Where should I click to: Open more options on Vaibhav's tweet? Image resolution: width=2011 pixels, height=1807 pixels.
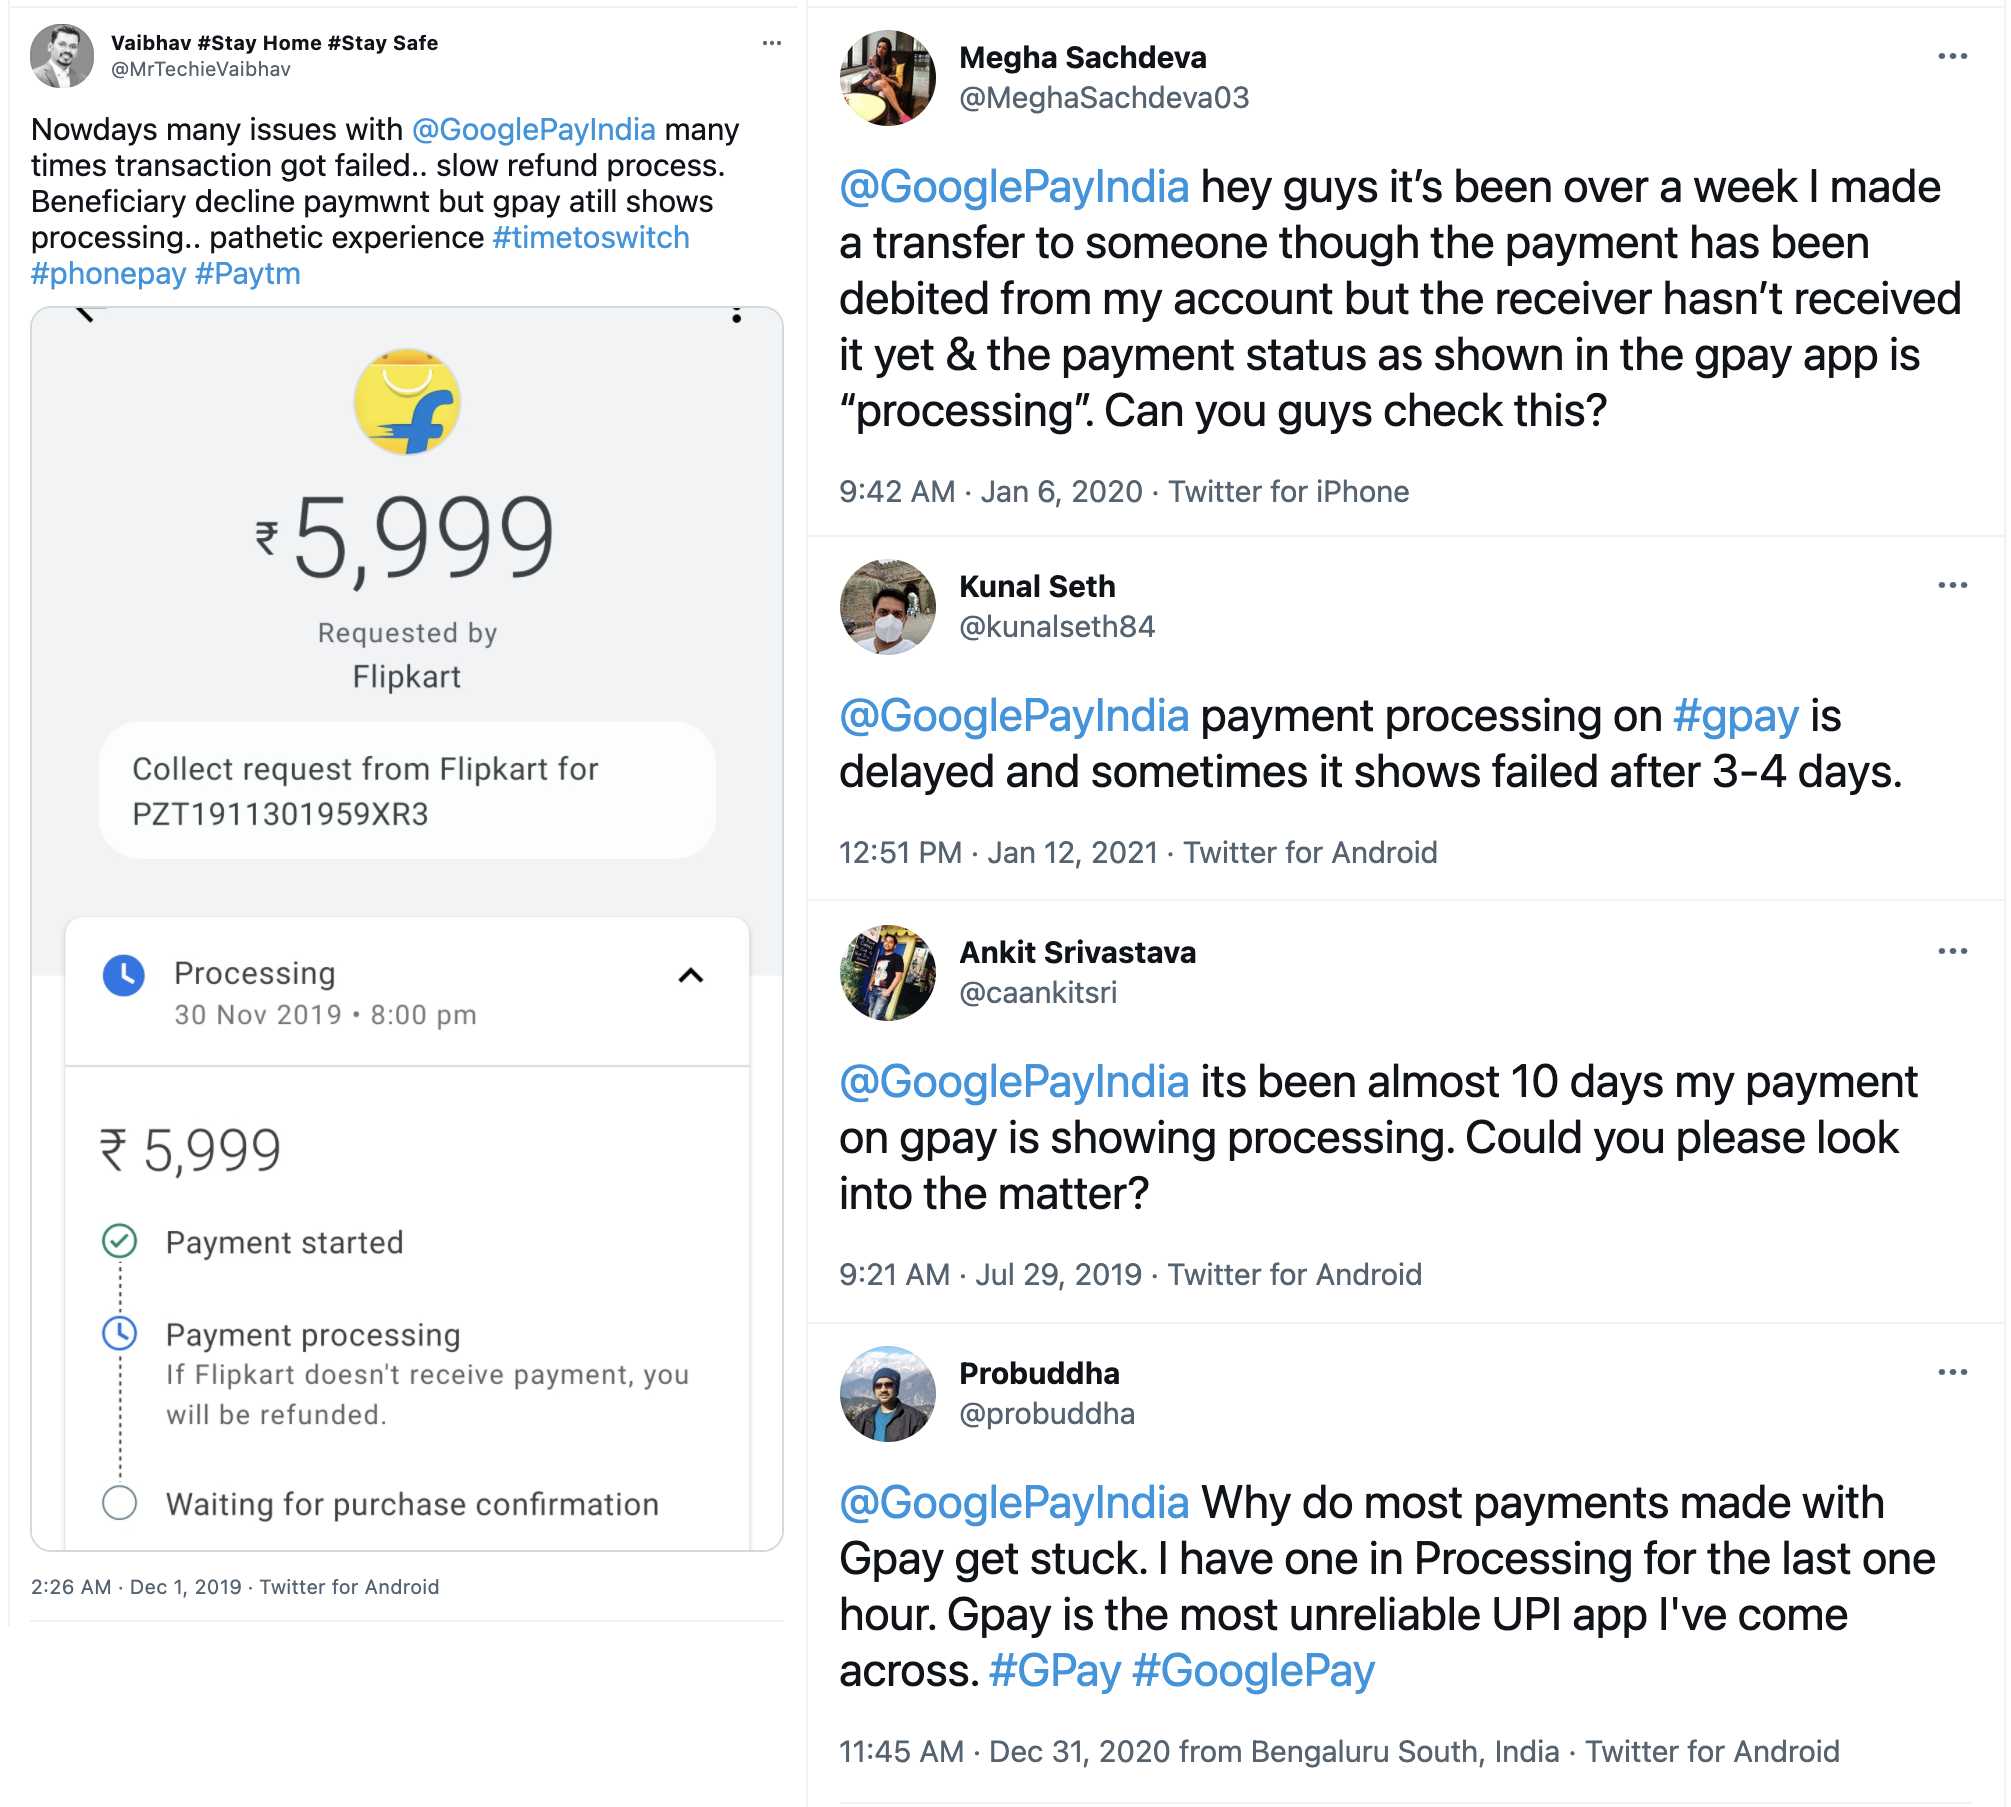click(x=771, y=43)
